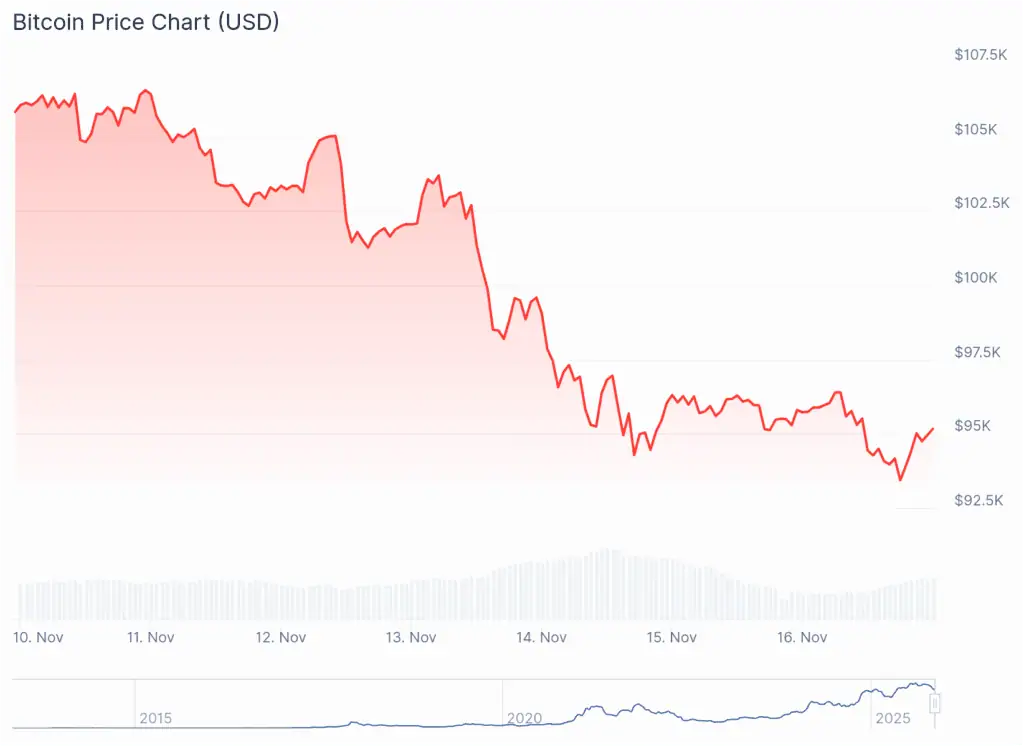Click the $100K price axis label
This screenshot has height=747, width=1024.
click(976, 278)
